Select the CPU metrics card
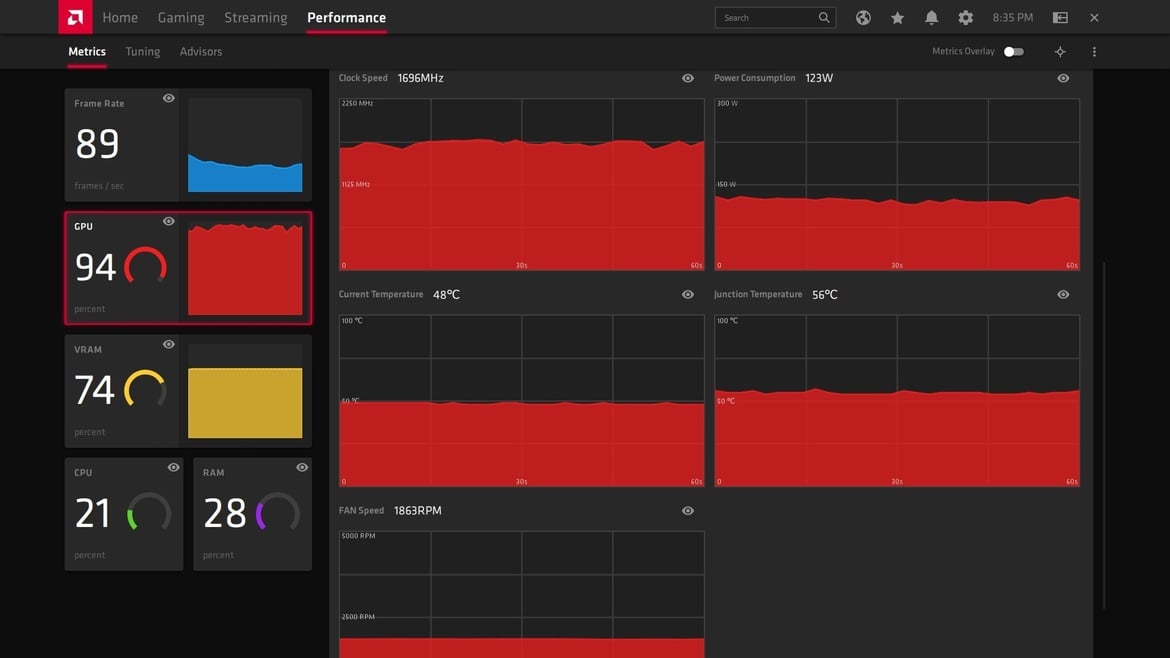1170x658 pixels. point(124,514)
